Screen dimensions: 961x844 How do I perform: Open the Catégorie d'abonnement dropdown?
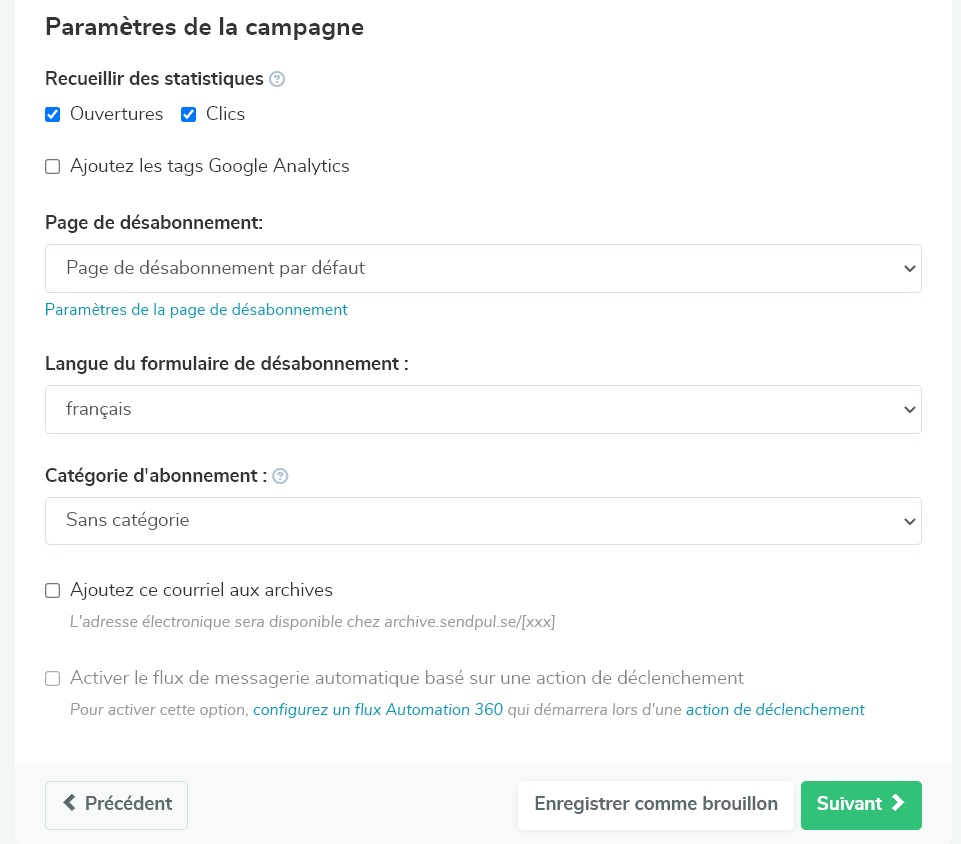(483, 520)
